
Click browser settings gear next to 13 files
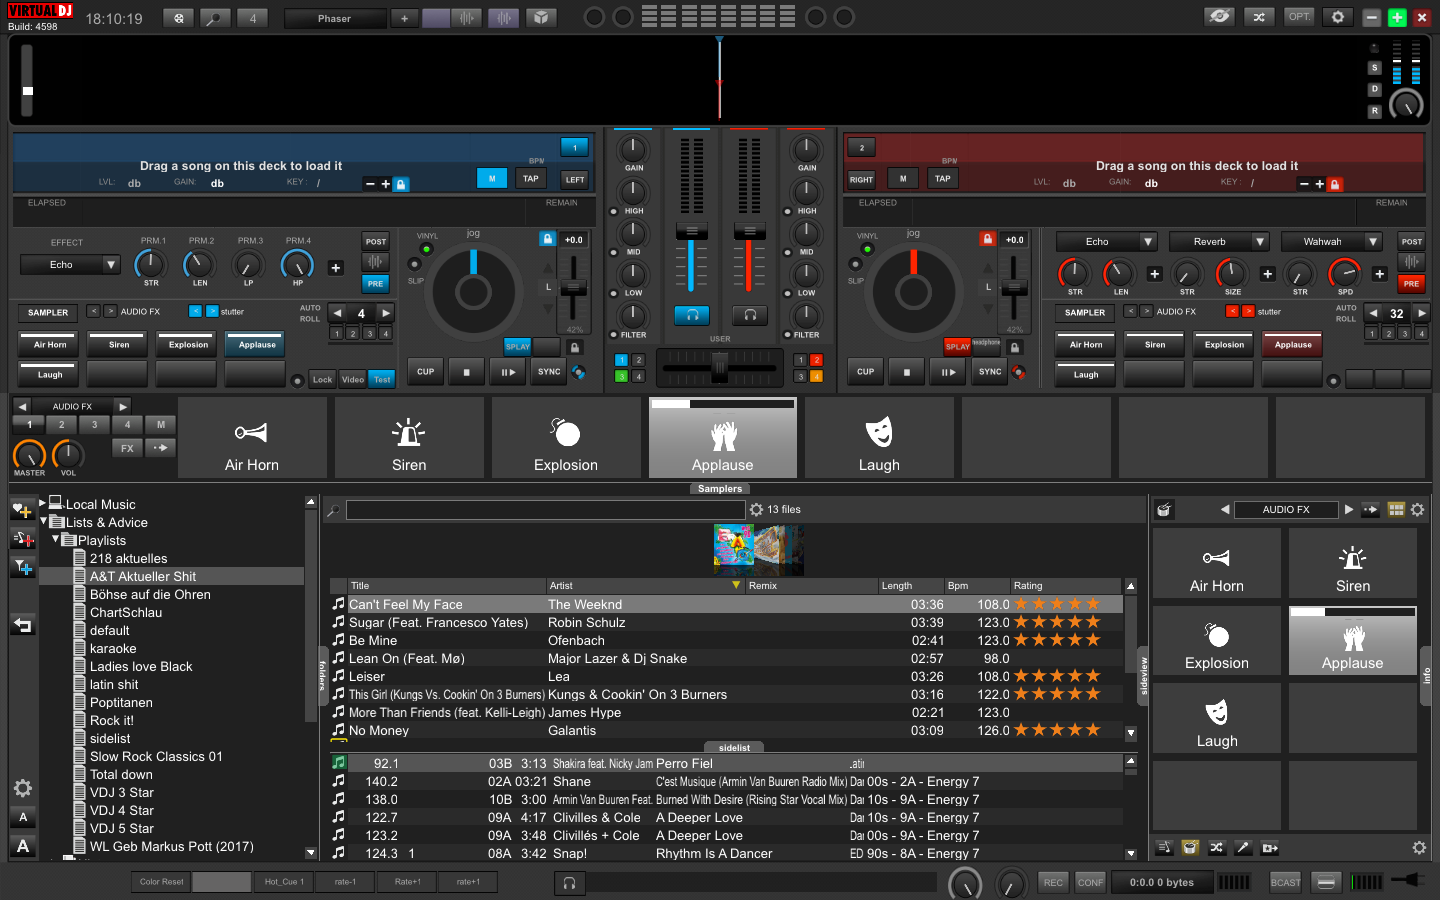(756, 510)
